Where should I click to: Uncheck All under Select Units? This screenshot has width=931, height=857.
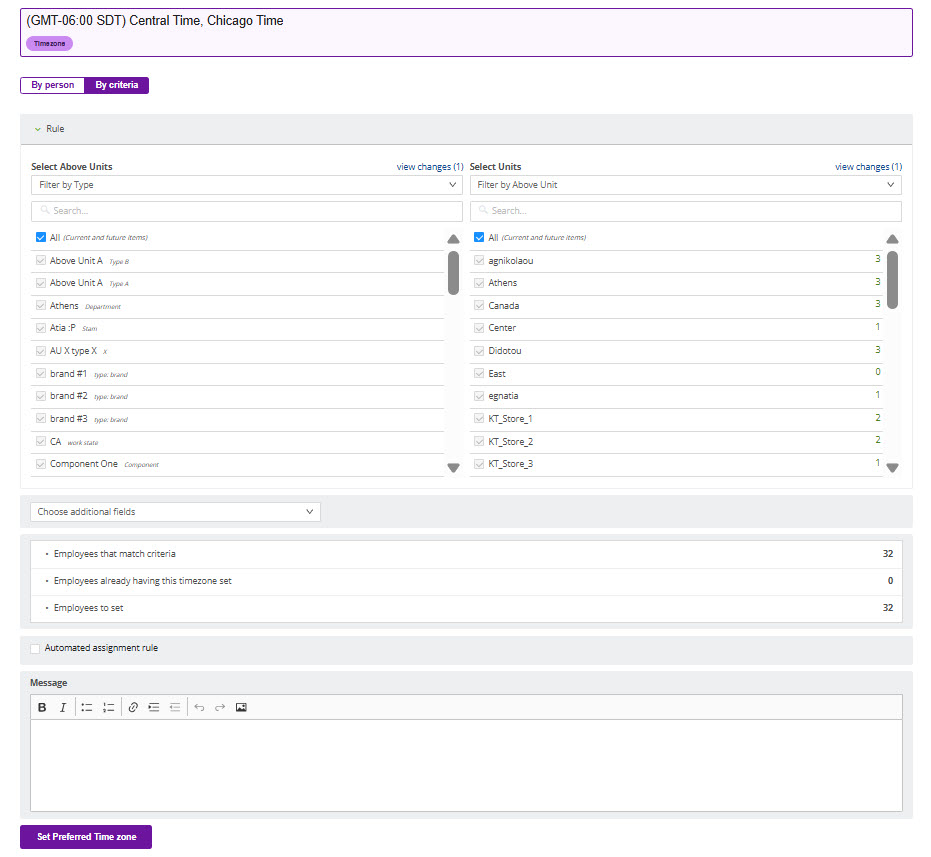479,238
